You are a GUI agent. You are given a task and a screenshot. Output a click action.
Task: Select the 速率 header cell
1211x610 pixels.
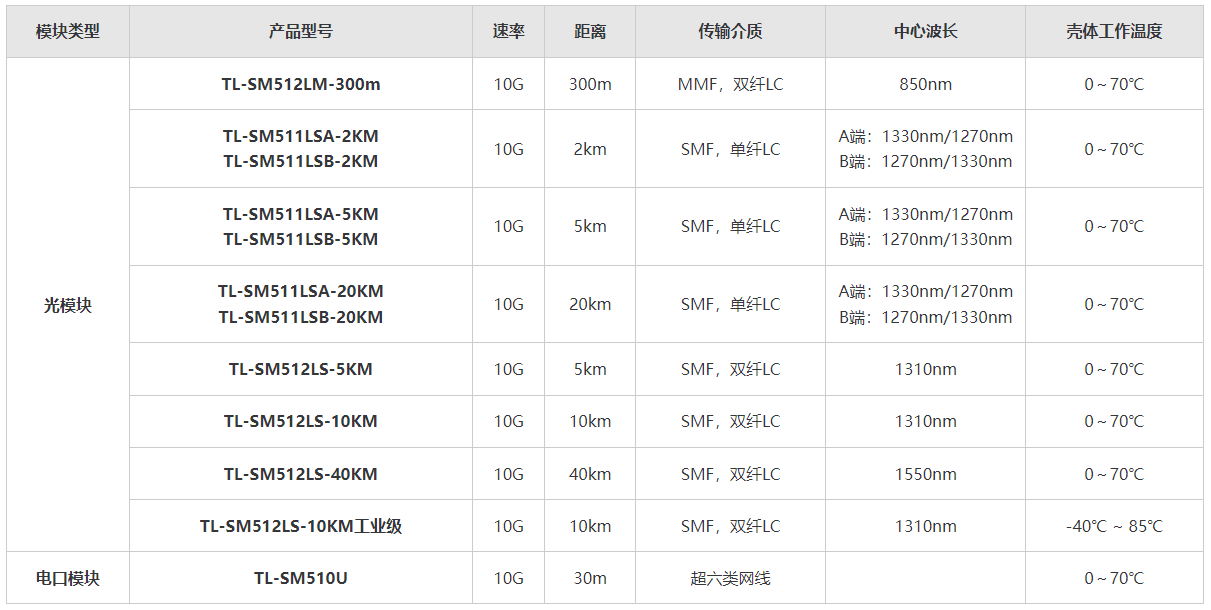pos(508,31)
